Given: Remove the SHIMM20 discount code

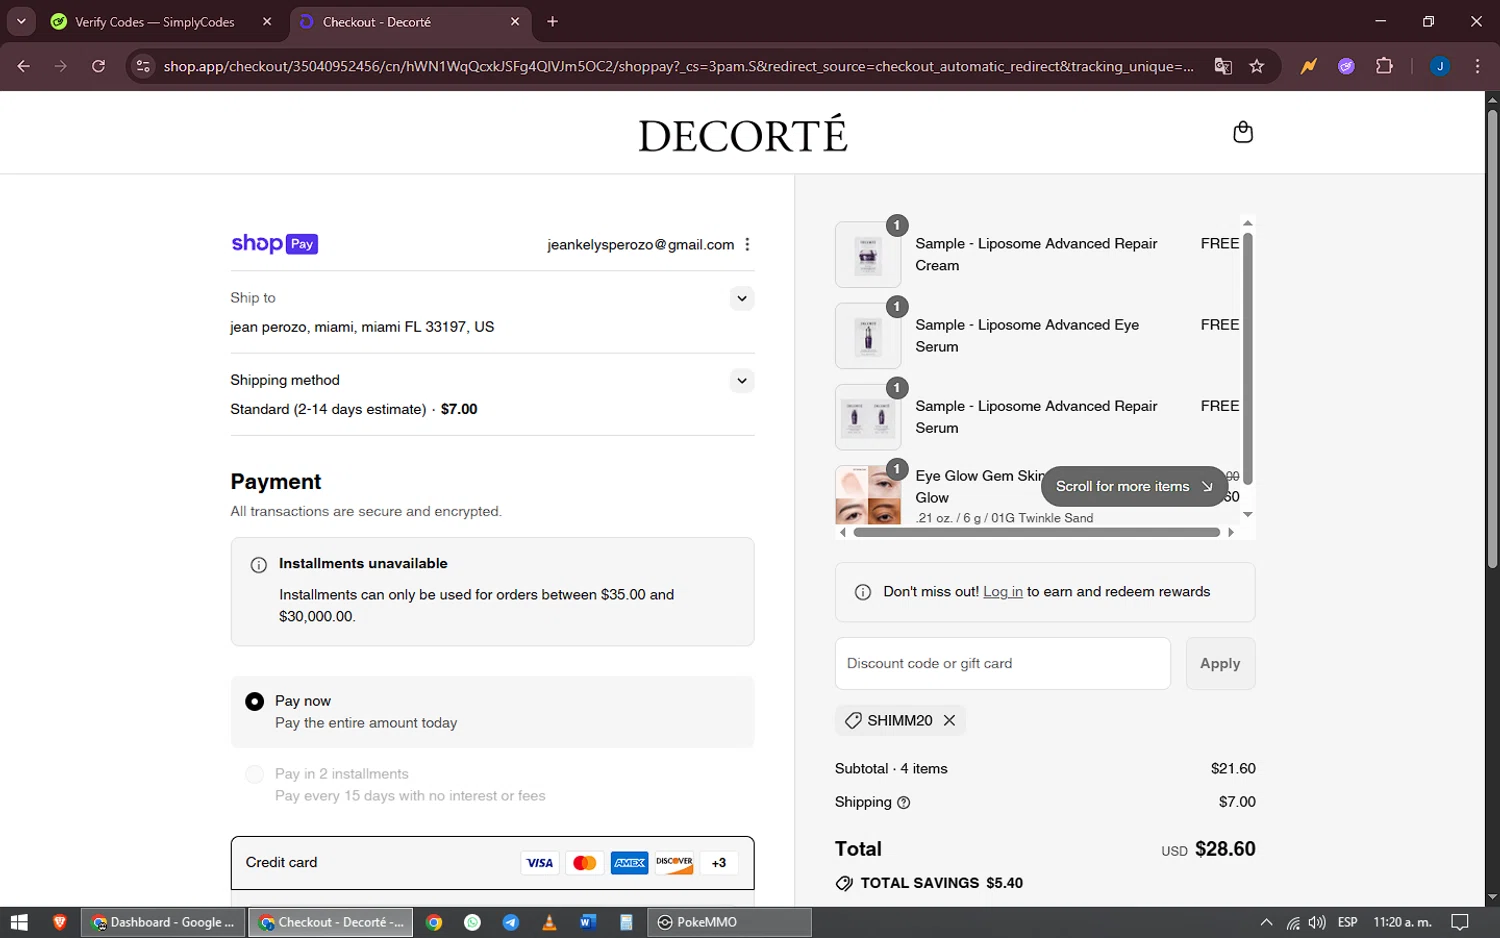Looking at the screenshot, I should point(949,720).
